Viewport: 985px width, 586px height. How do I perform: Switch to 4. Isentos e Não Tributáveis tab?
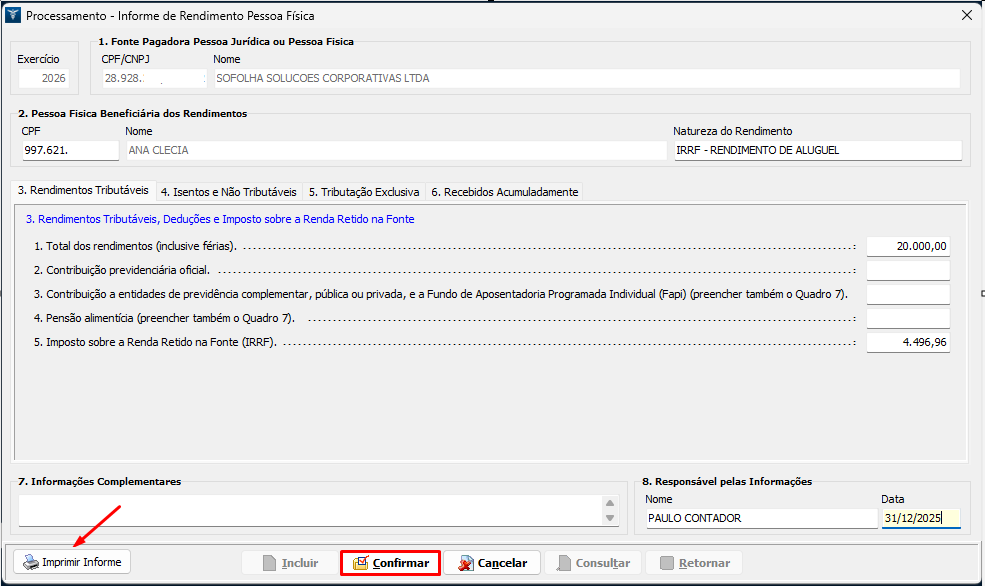tap(229, 191)
